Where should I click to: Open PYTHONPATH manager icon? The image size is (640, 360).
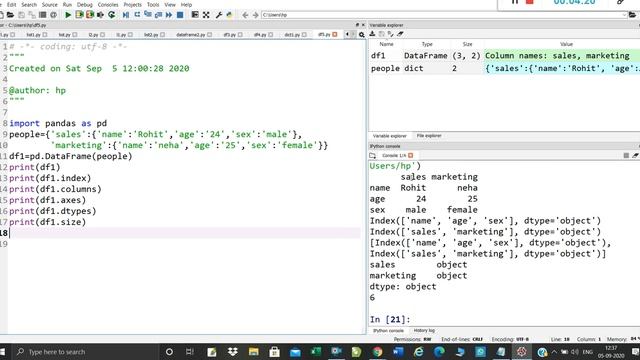click(x=229, y=15)
